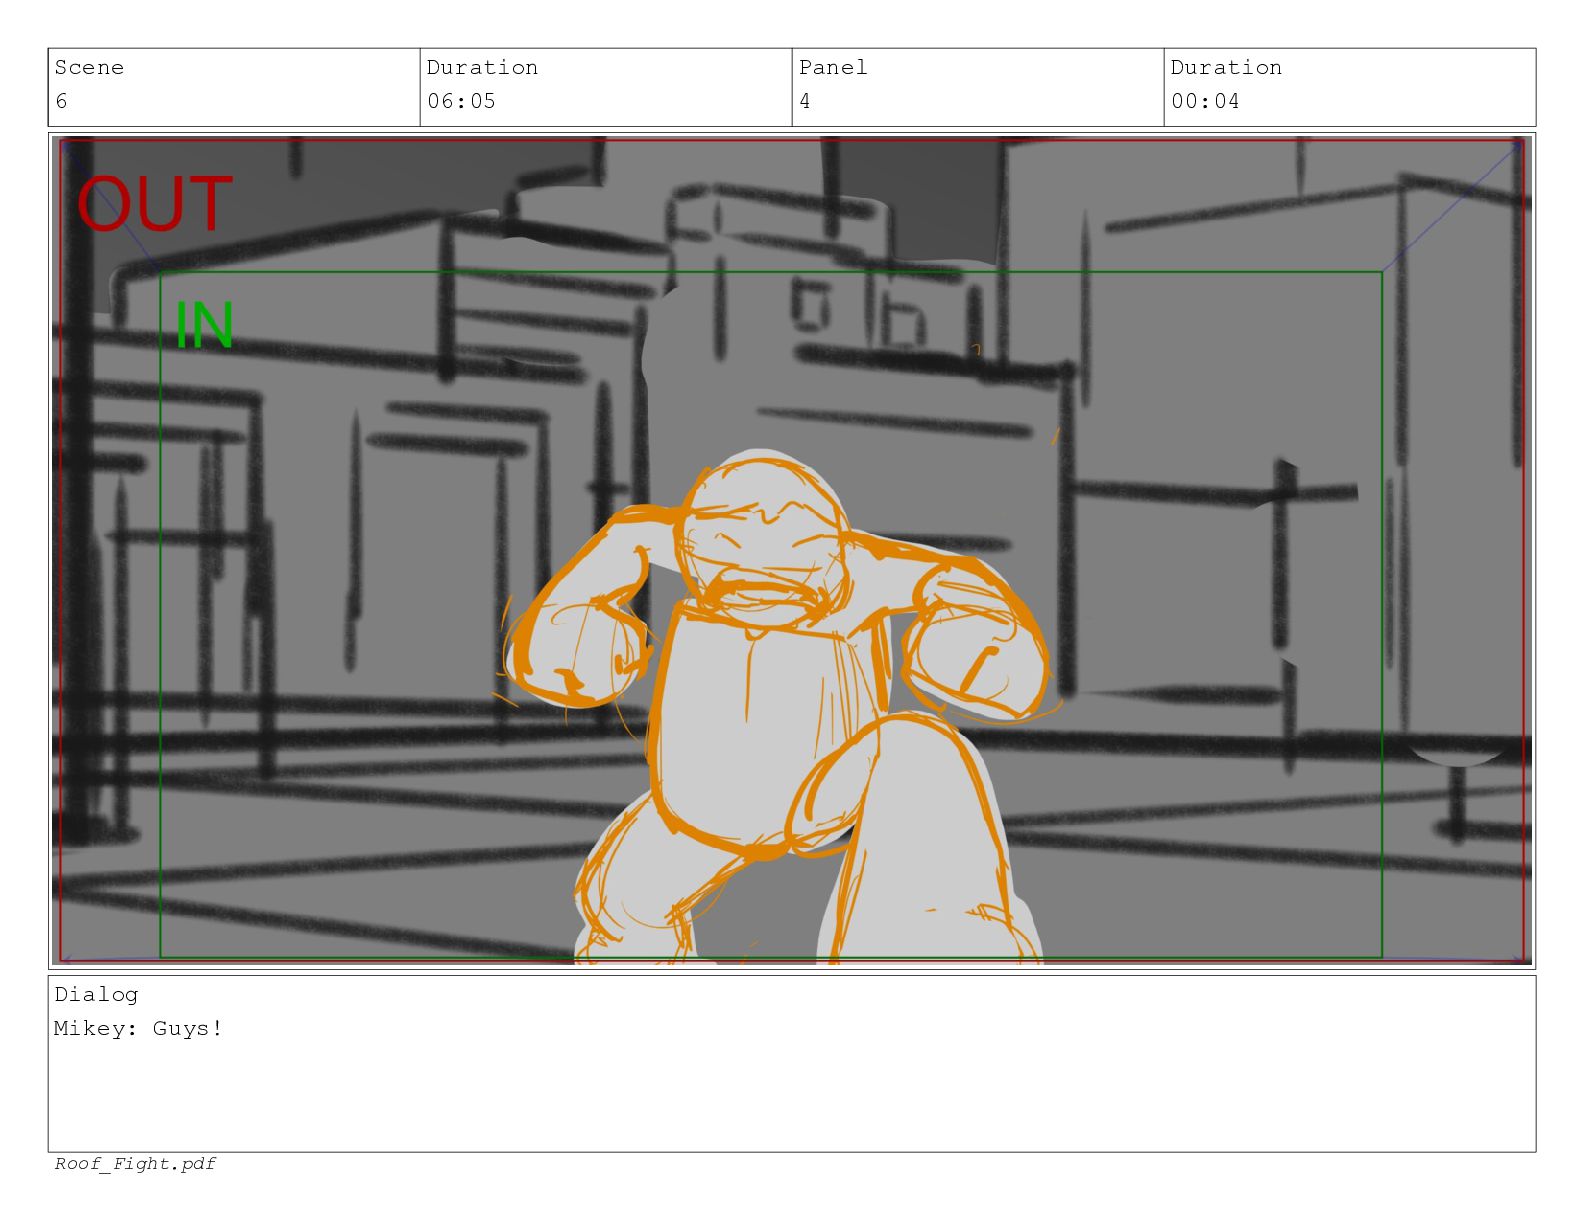The height and width of the screenshot is (1224, 1584).
Task: Click the panel duration value '00:04'
Action: pyautogui.click(x=1205, y=101)
